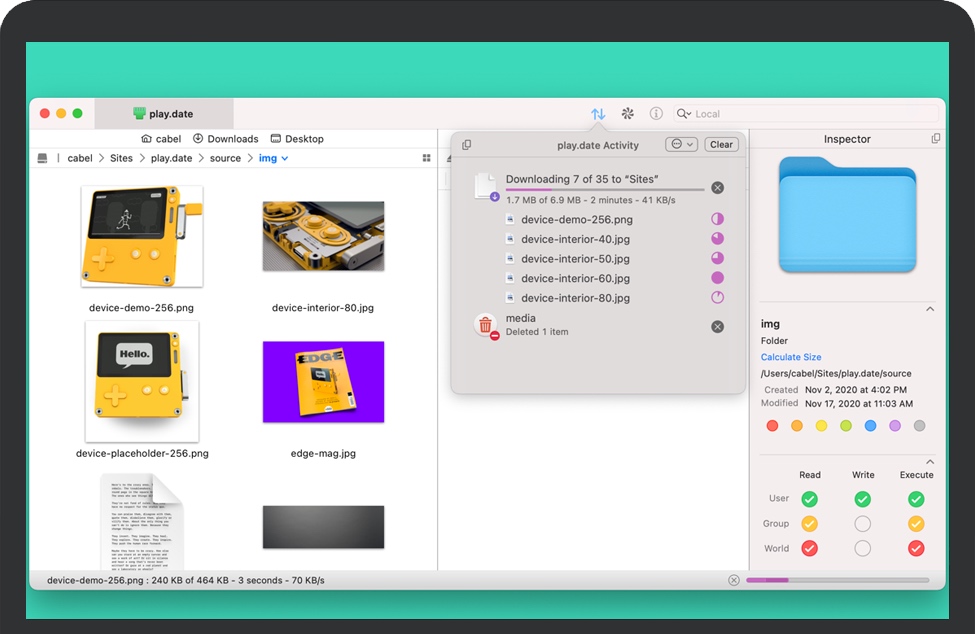The height and width of the screenshot is (634, 975).
Task: Open the img folder path dropdown
Action: pos(273,158)
